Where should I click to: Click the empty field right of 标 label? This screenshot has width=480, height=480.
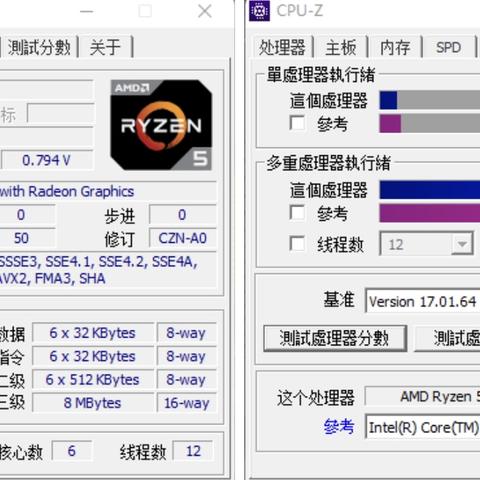pos(61,114)
